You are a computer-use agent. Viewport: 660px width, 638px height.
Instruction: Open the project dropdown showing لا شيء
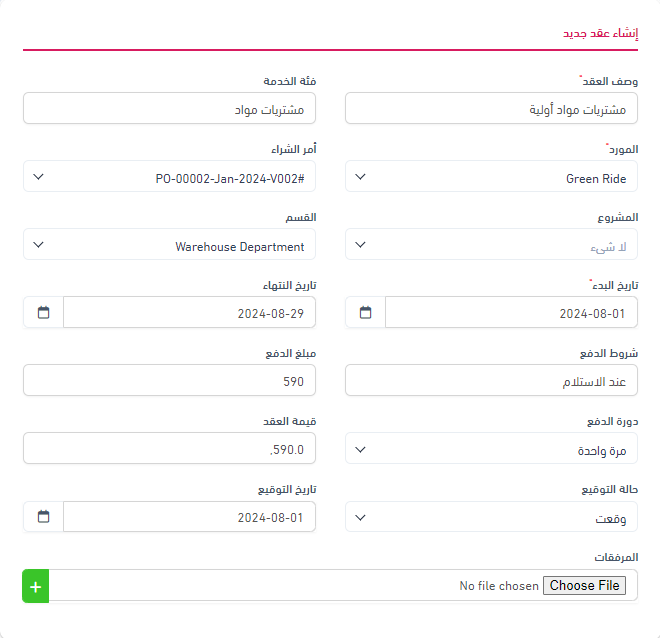pyautogui.click(x=491, y=245)
